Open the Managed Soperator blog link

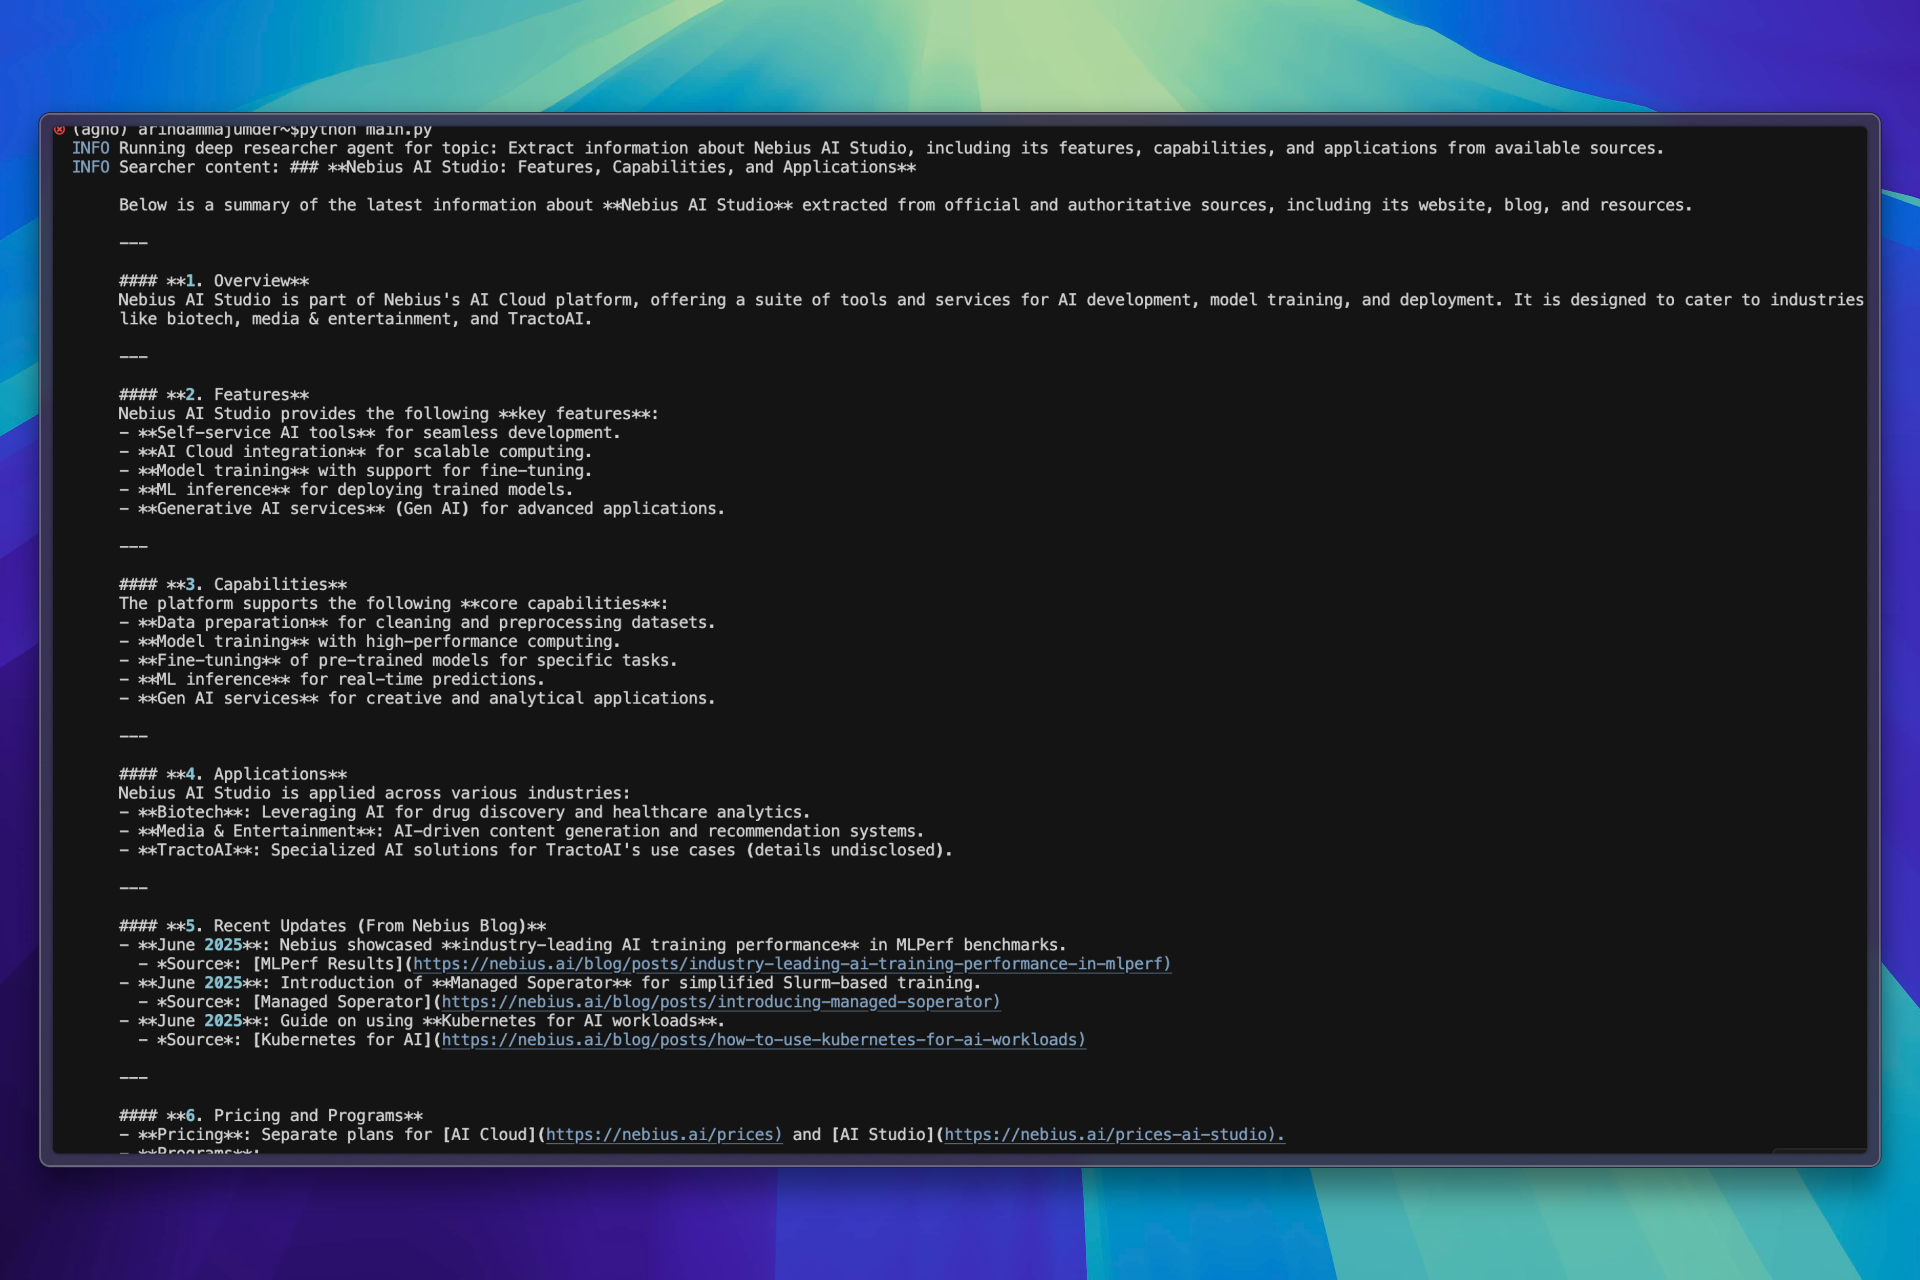click(720, 1002)
